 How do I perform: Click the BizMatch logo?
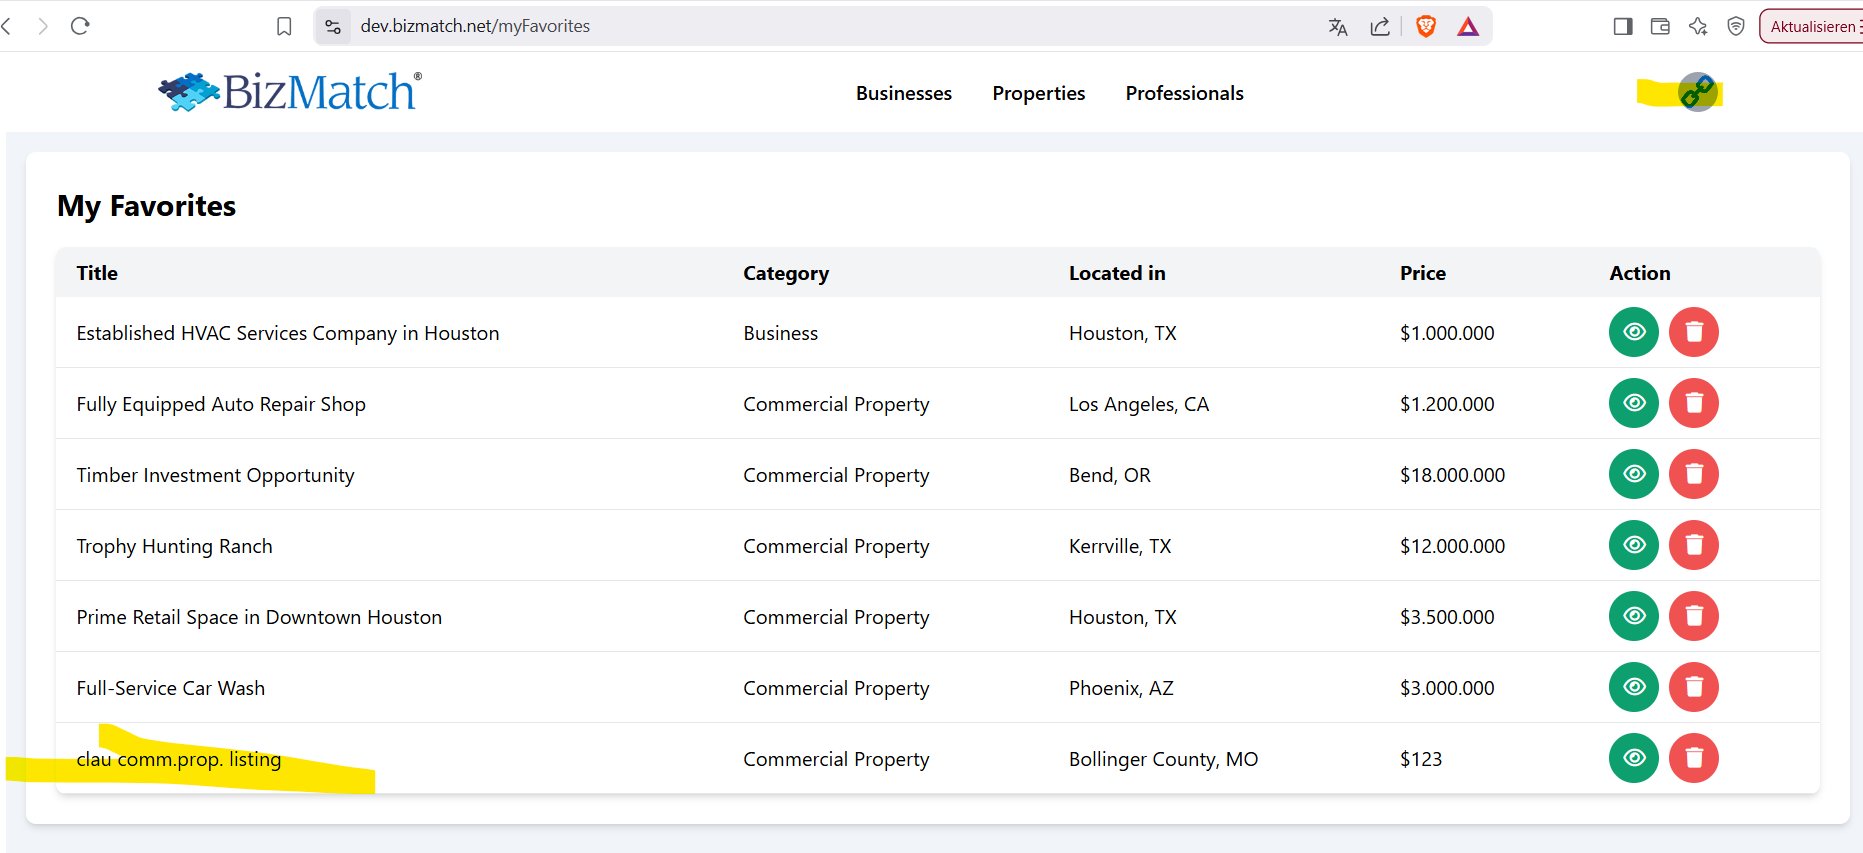pos(290,92)
